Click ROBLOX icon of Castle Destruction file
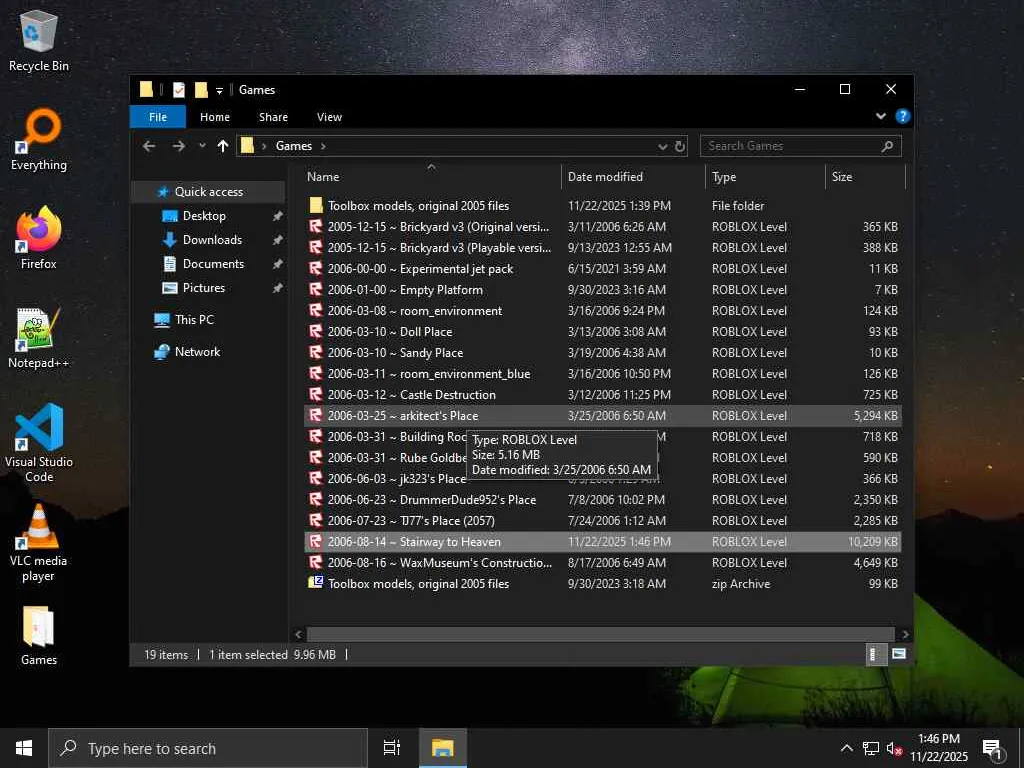 pos(315,394)
